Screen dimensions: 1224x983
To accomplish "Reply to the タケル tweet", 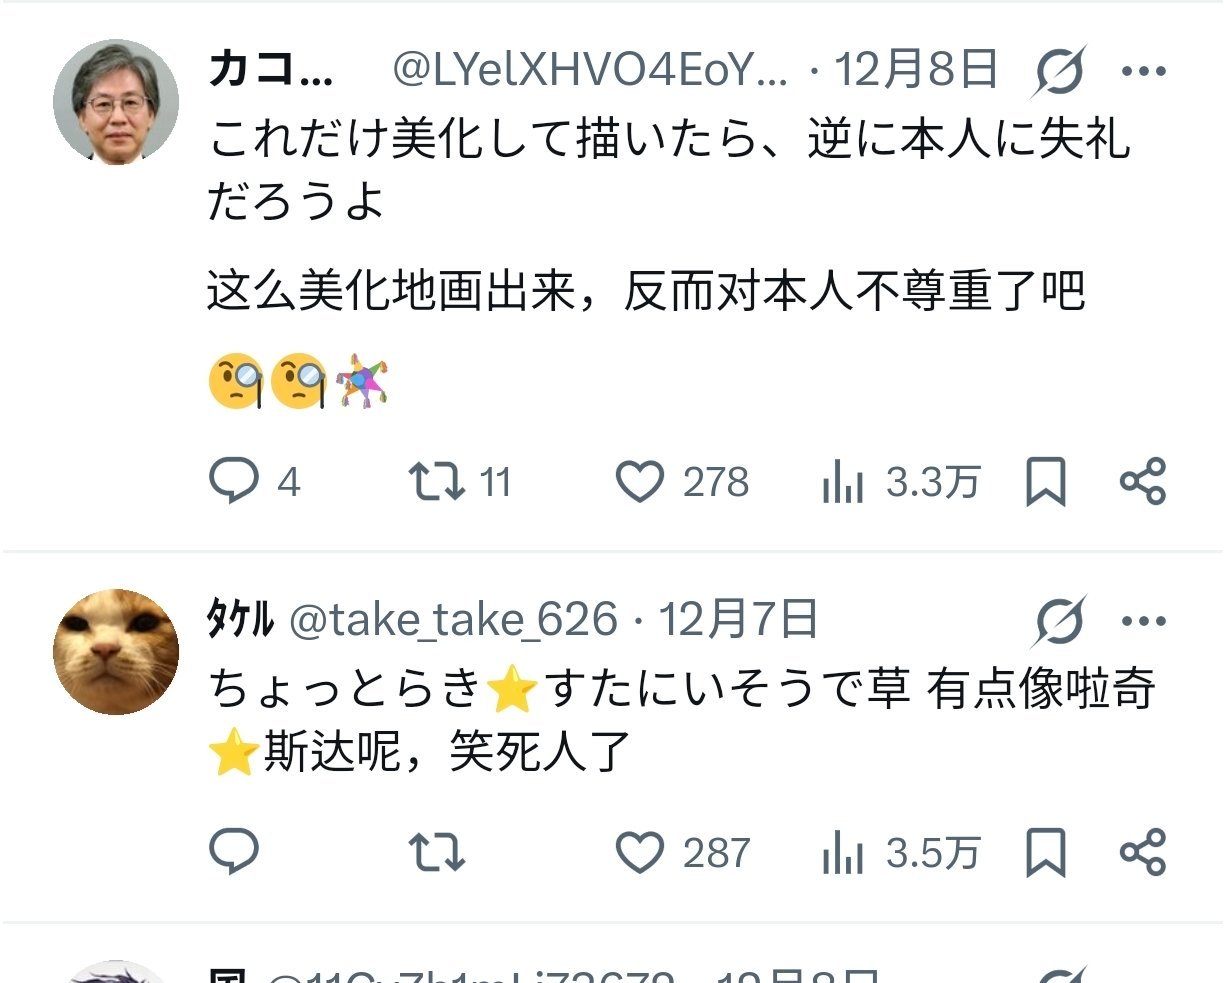I will [234, 852].
